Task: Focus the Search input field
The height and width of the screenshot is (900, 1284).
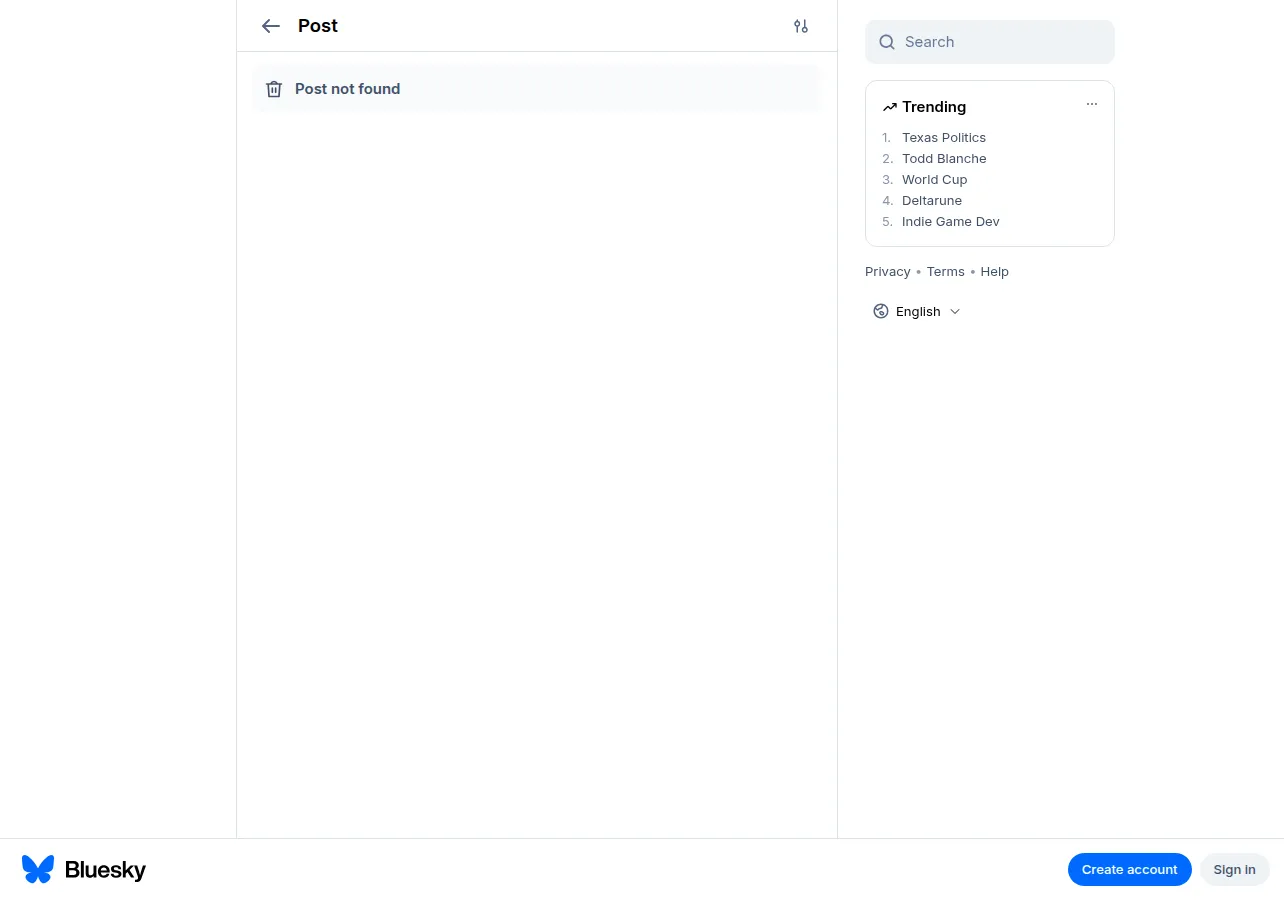Action: coord(990,42)
